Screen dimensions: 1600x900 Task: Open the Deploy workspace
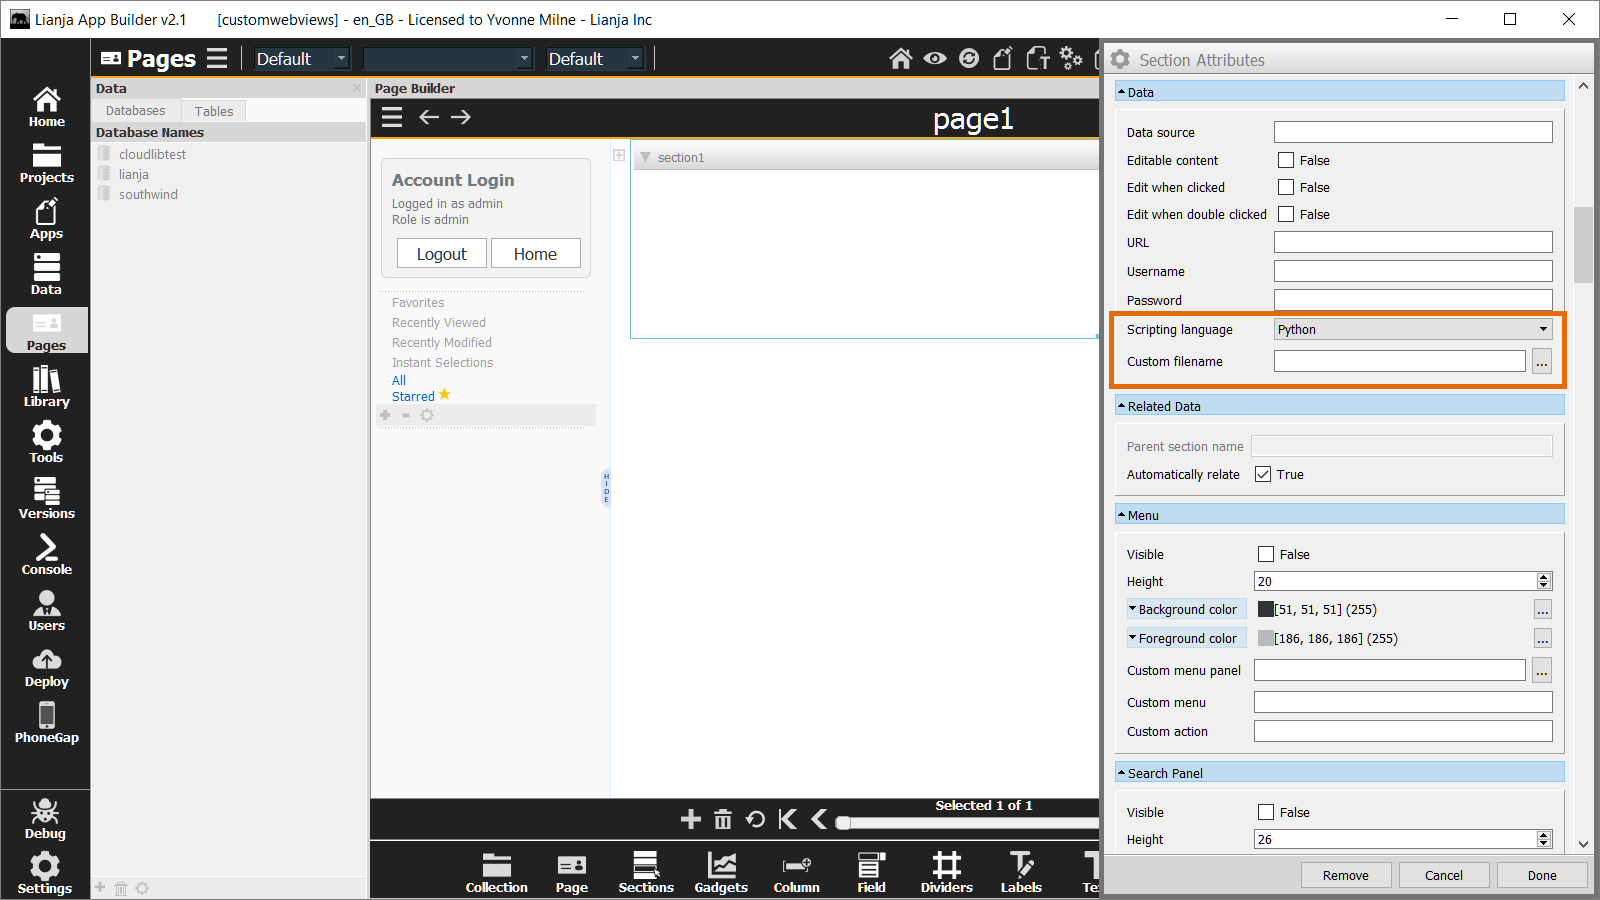point(46,666)
